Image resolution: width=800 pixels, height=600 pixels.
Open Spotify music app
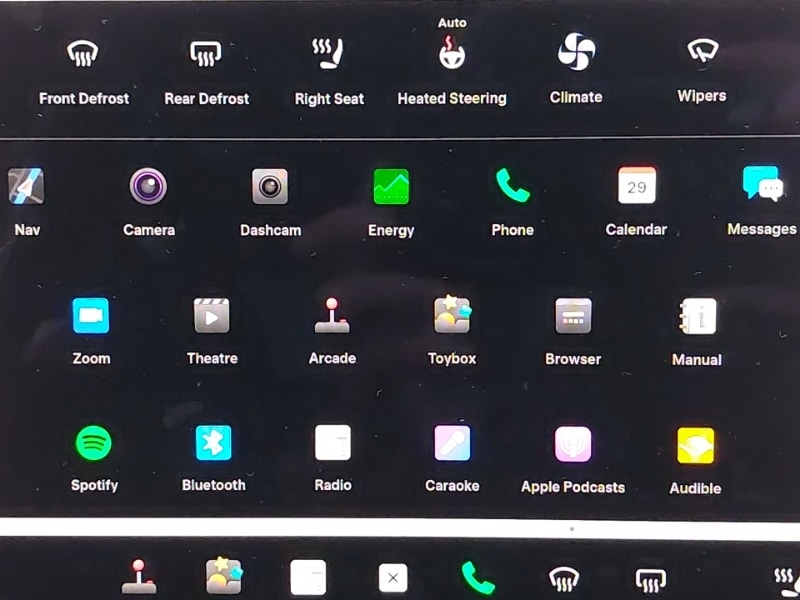click(x=94, y=443)
